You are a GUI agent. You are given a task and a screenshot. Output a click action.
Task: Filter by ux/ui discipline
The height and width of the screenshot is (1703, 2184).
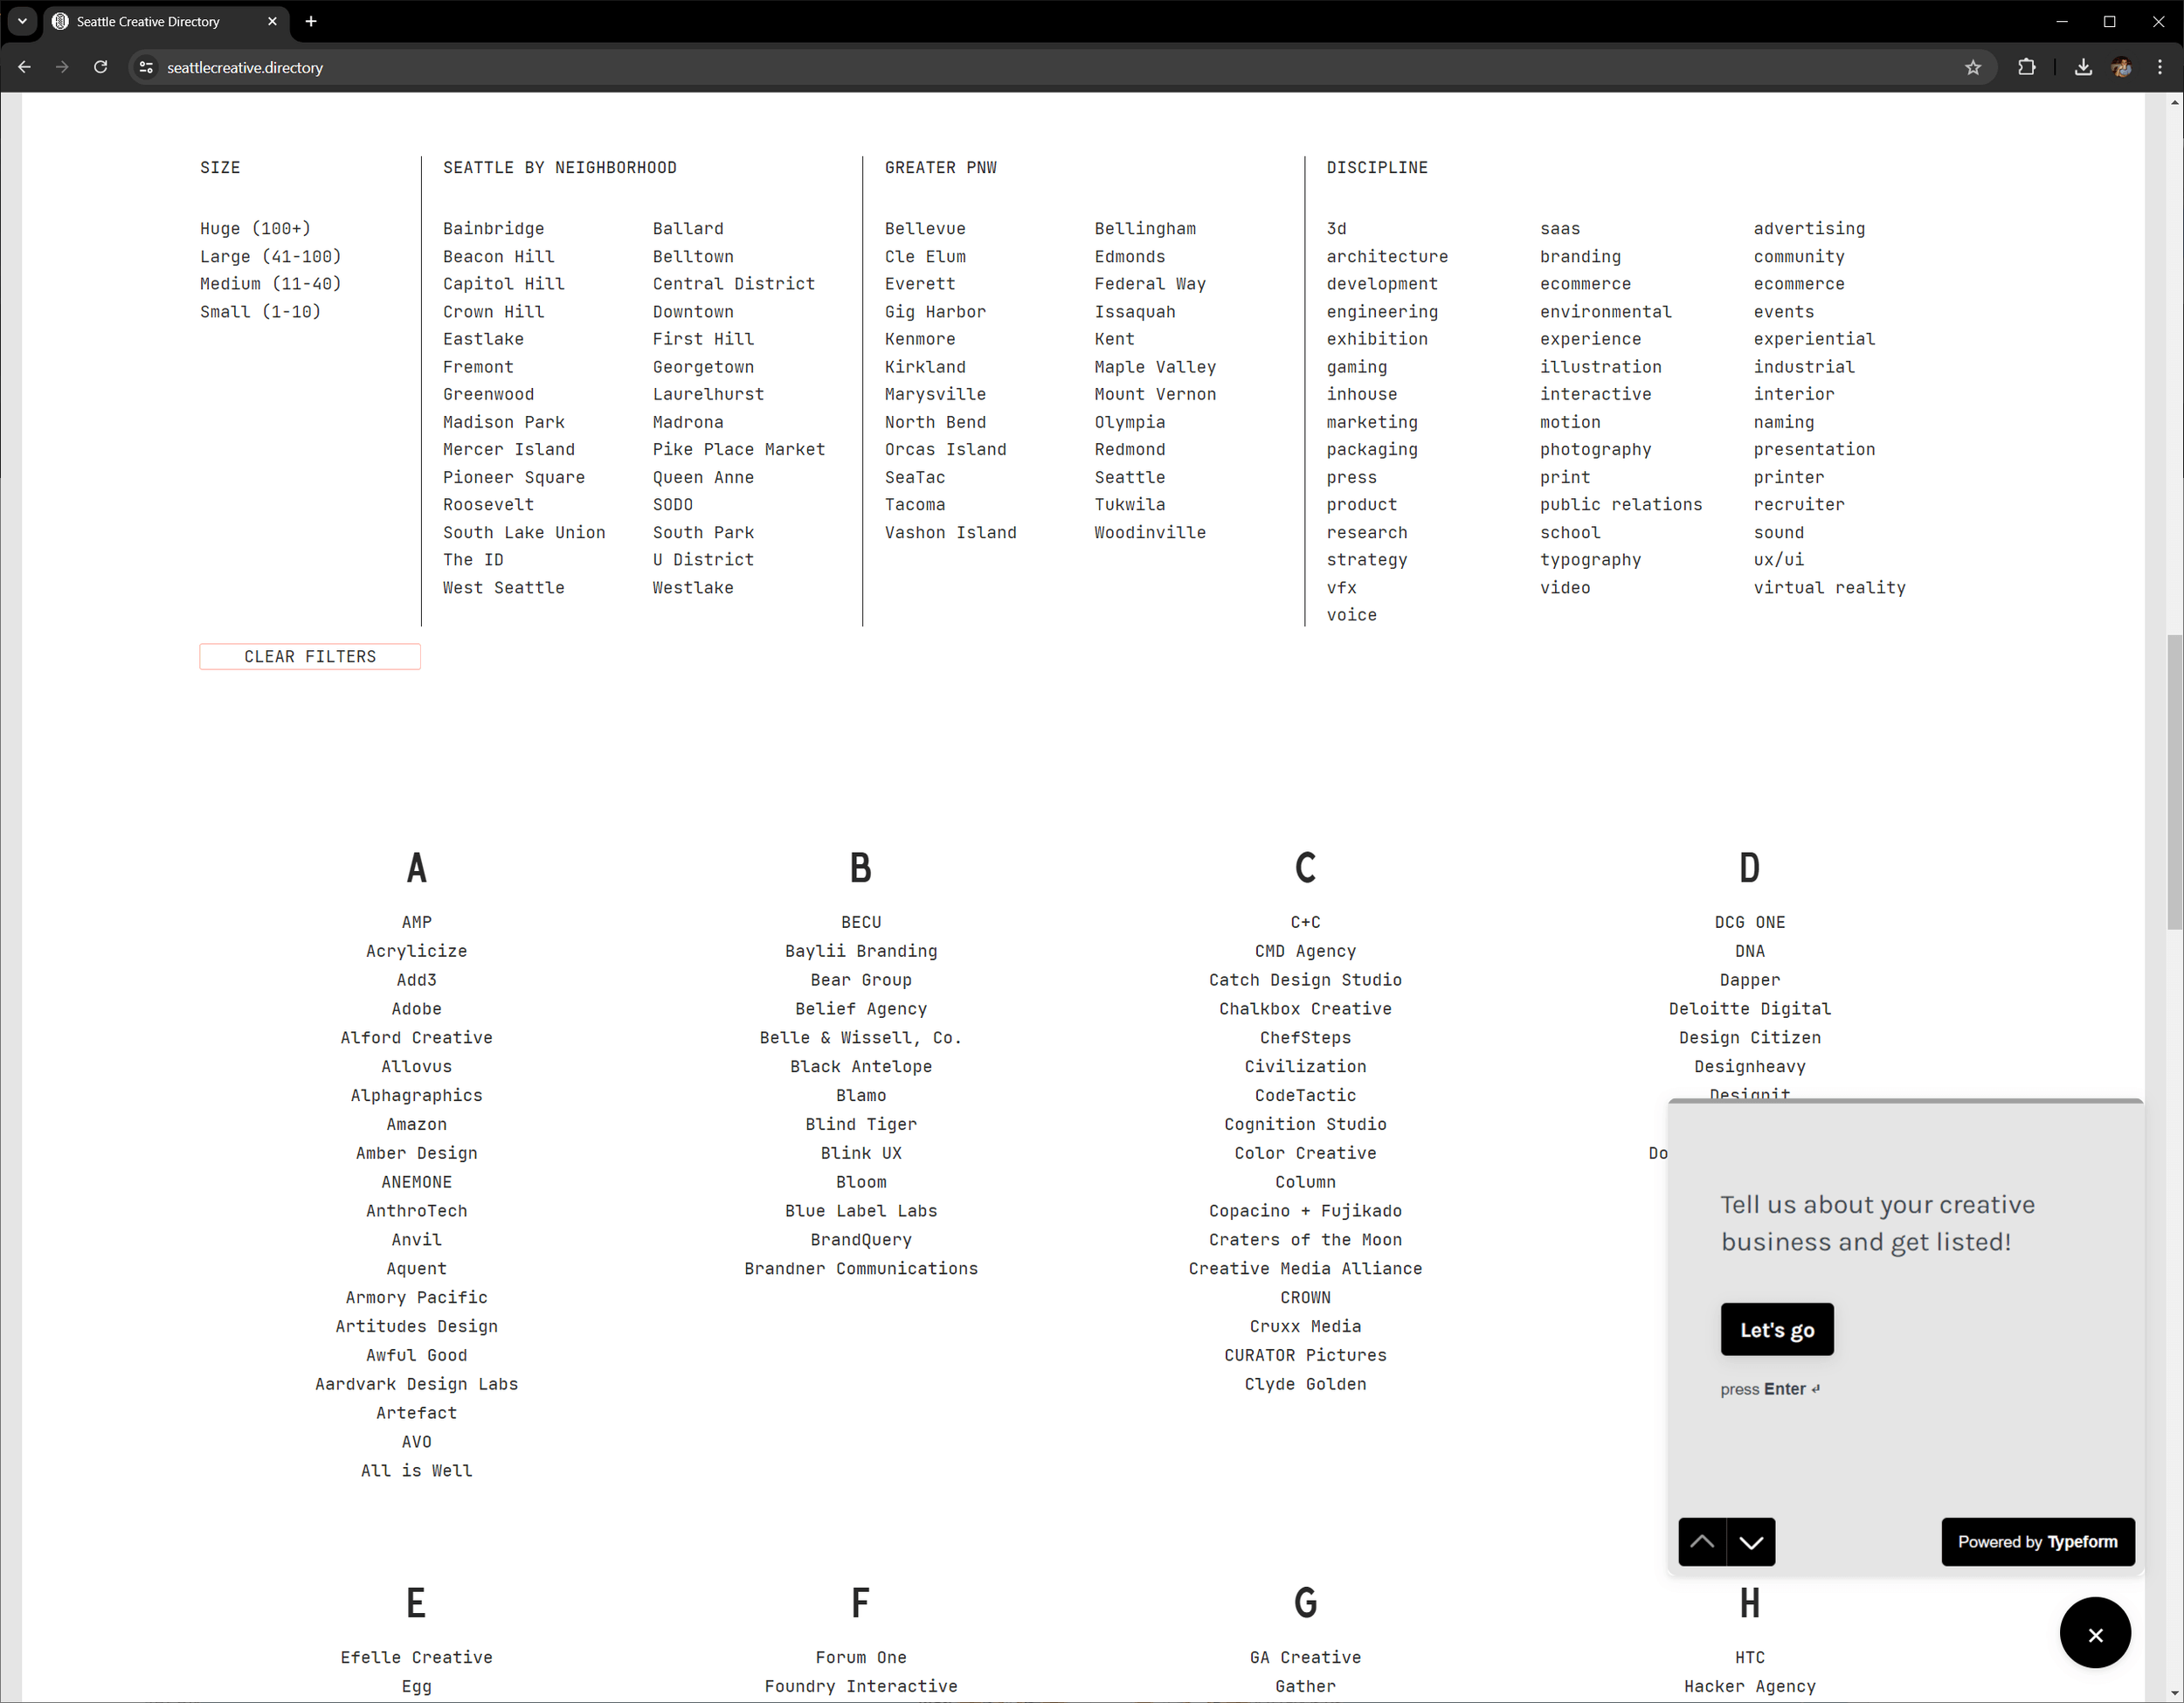pyautogui.click(x=1779, y=560)
